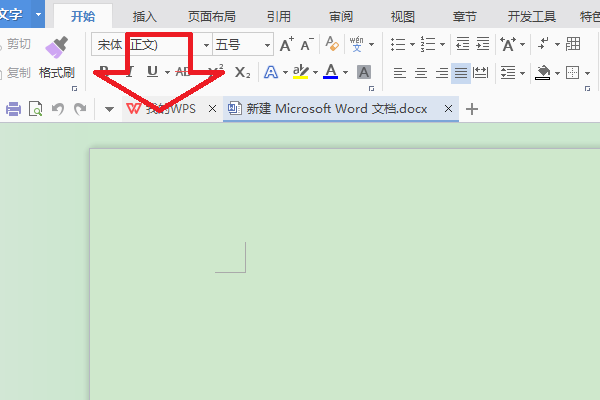Apply yellow text highlight color

pos(301,72)
